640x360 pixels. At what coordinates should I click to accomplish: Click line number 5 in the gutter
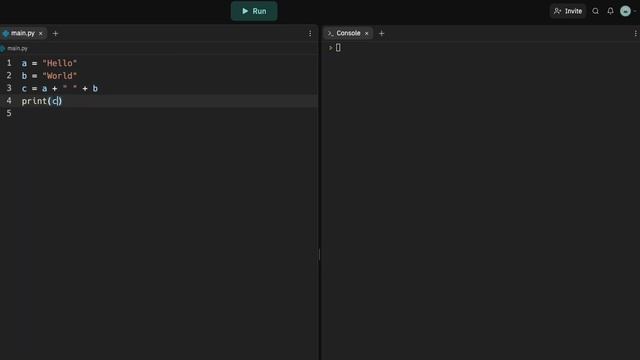[x=9, y=113]
